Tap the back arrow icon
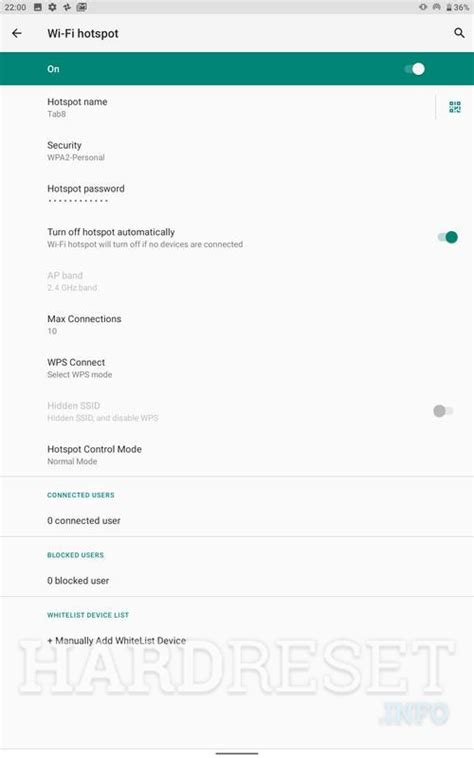 17,33
